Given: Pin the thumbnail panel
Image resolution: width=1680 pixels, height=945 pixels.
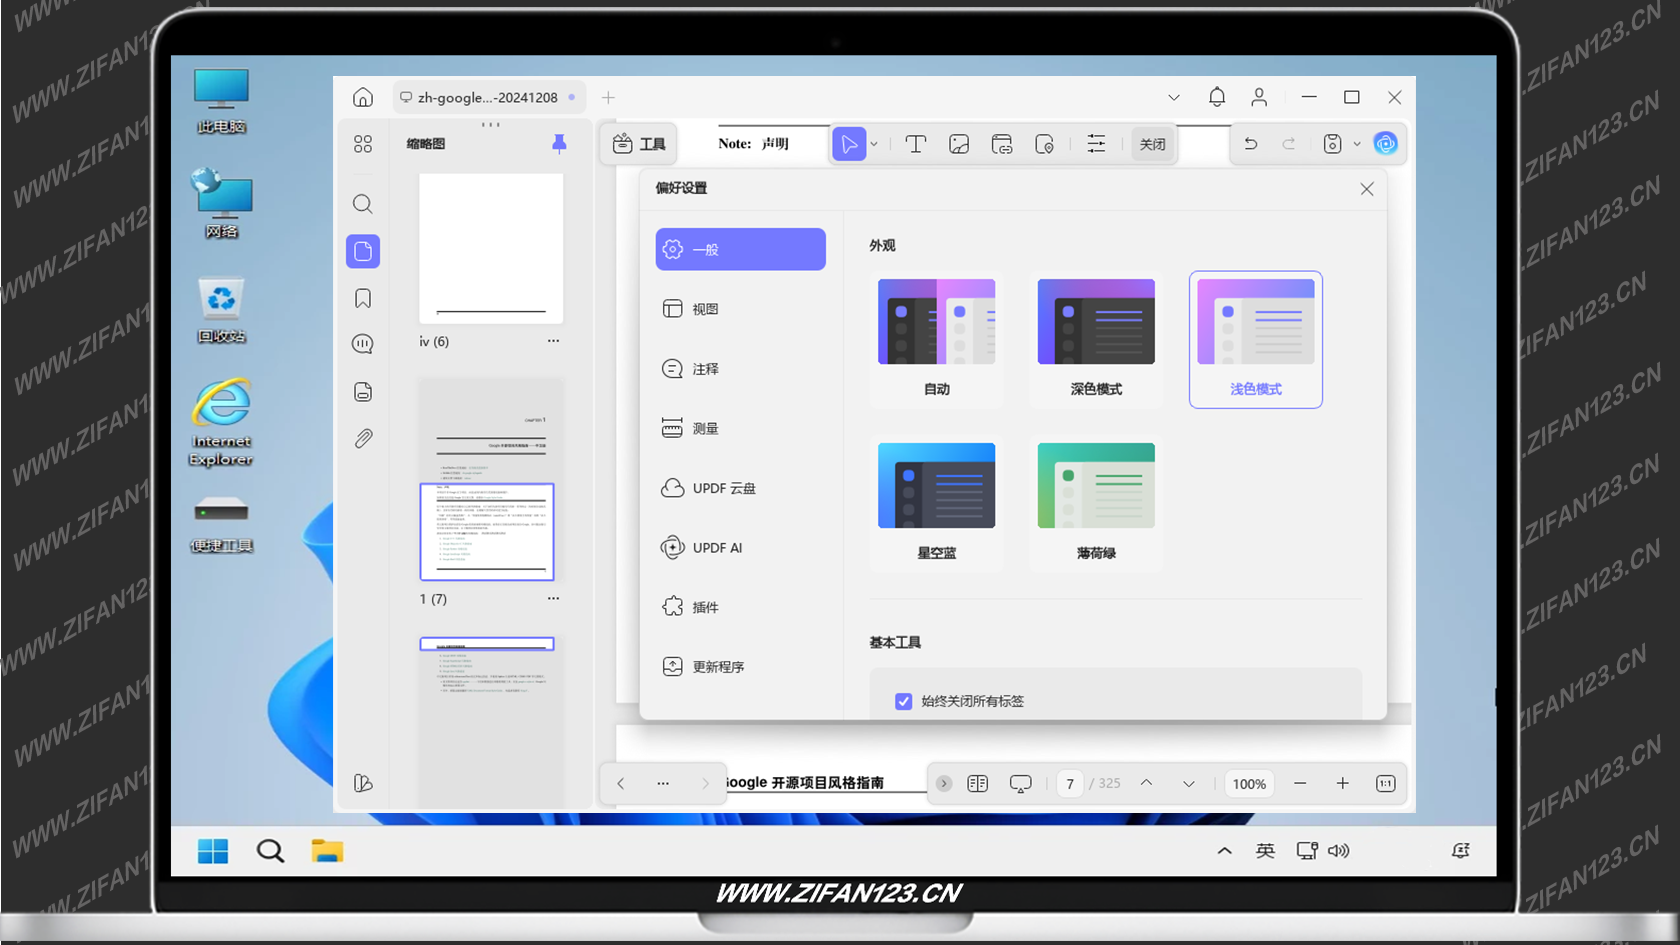Looking at the screenshot, I should click(559, 144).
